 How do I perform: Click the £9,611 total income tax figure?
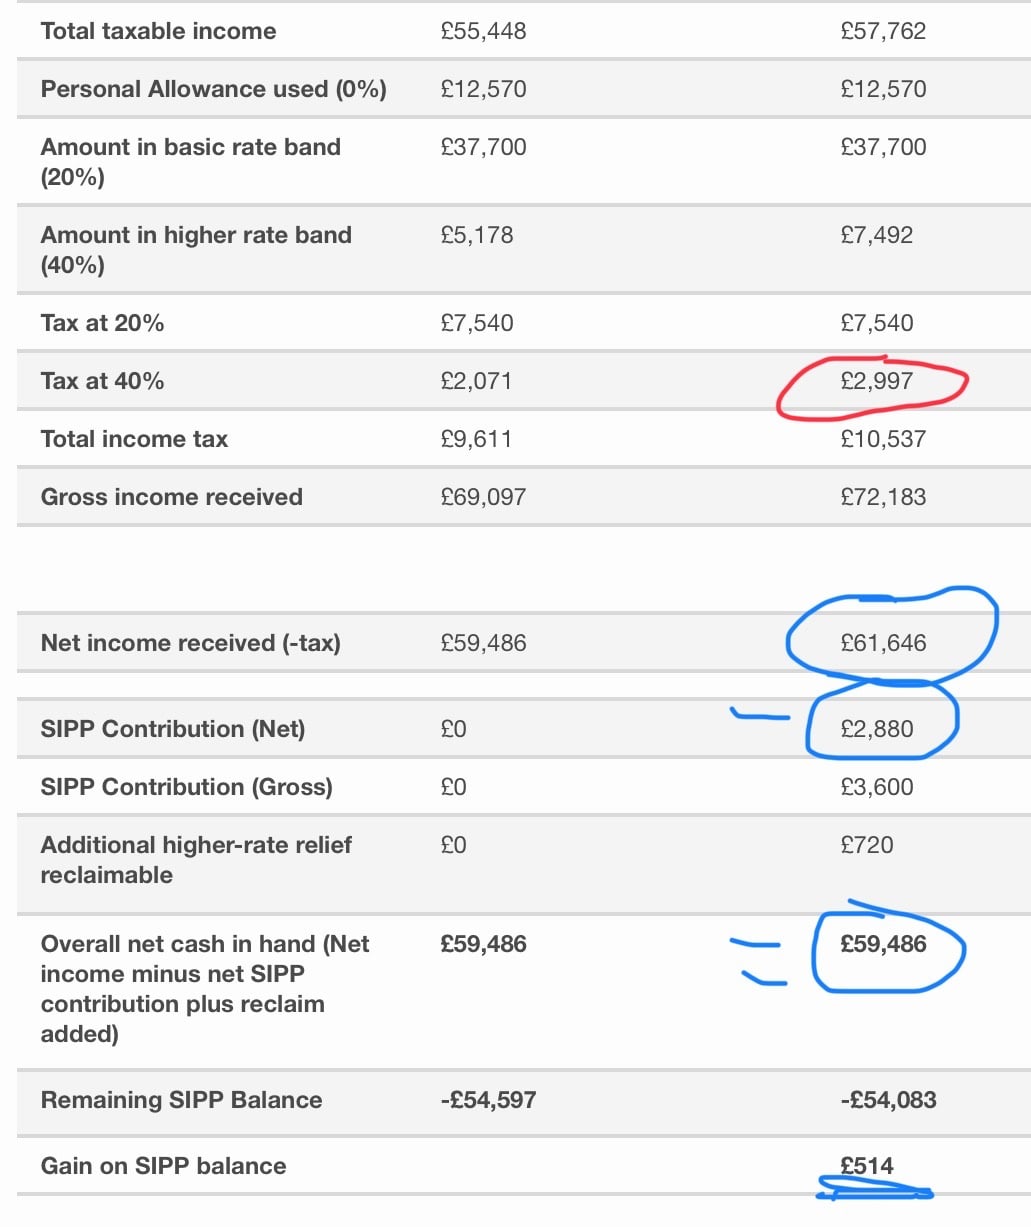[475, 439]
